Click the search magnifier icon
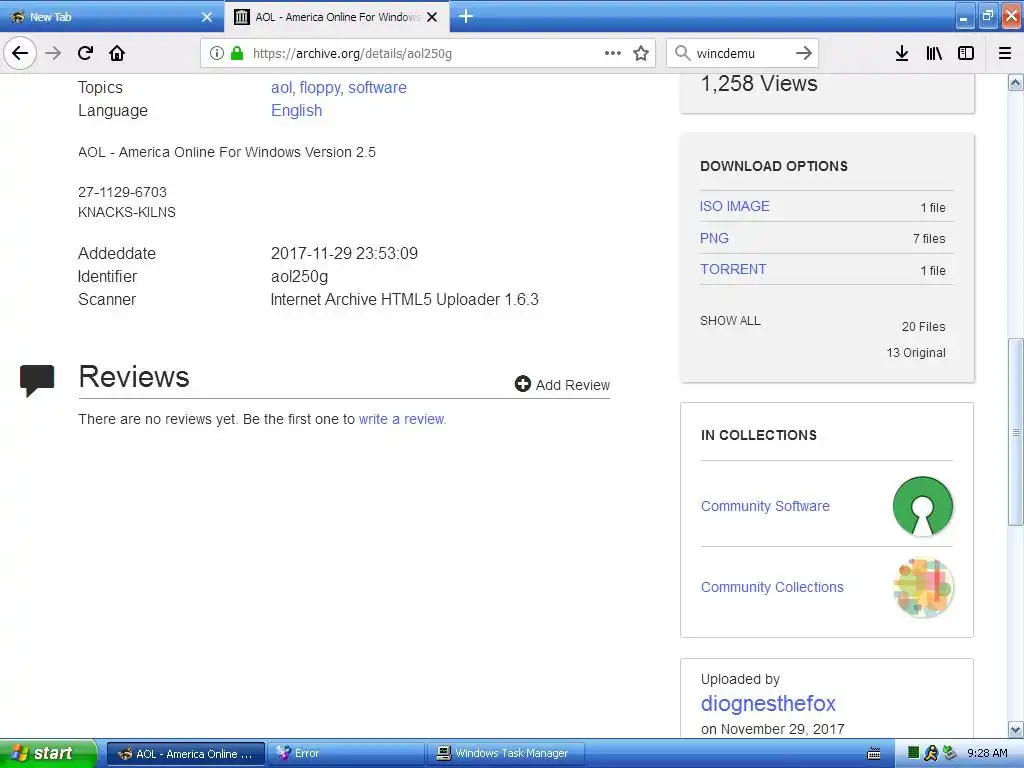1024x768 pixels. 682,53
